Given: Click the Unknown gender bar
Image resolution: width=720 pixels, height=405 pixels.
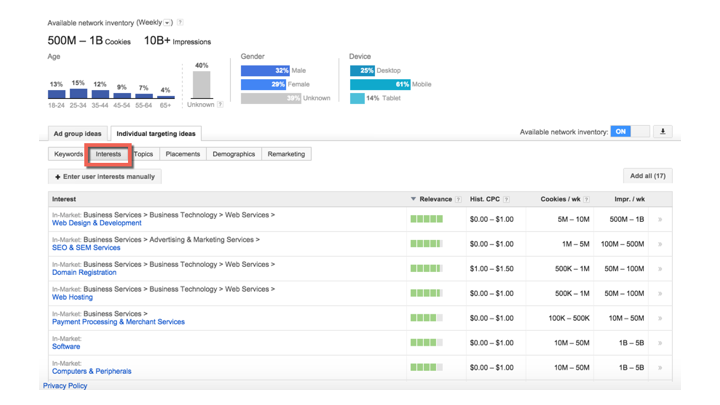Looking at the screenshot, I should click(x=271, y=98).
